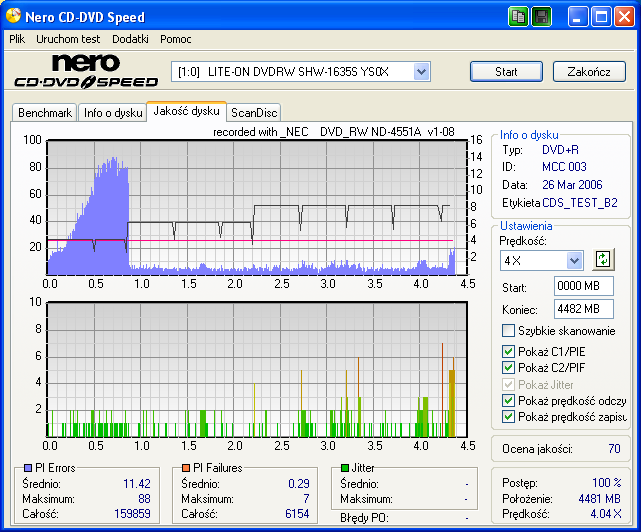The width and height of the screenshot is (641, 532).
Task: Click the Błędy PO label
Action: (x=364, y=518)
